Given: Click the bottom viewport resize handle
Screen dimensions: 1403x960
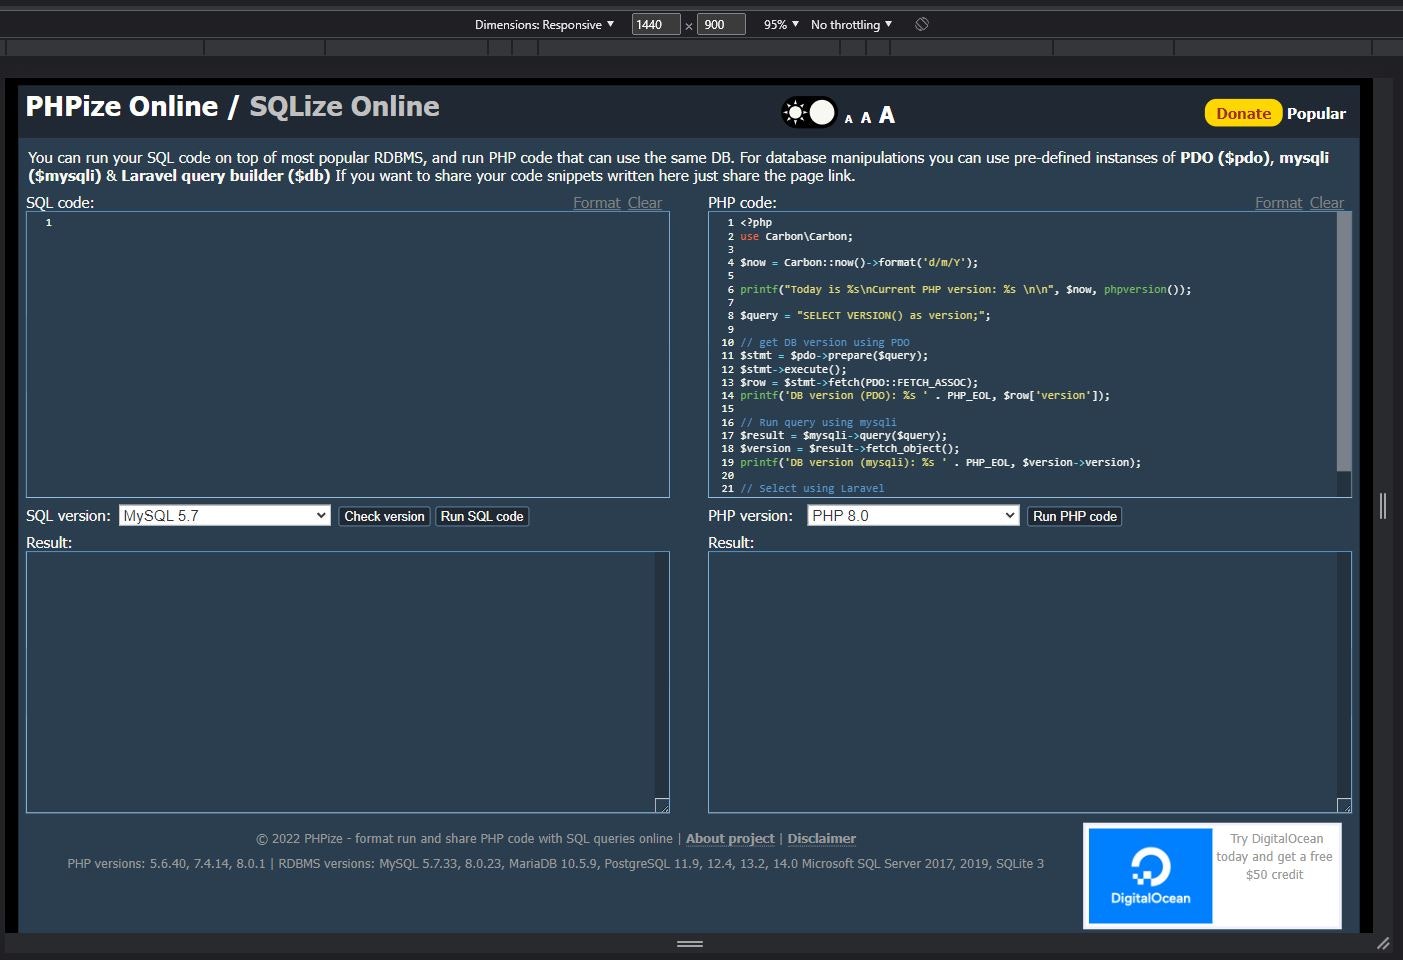Looking at the screenshot, I should (x=690, y=943).
